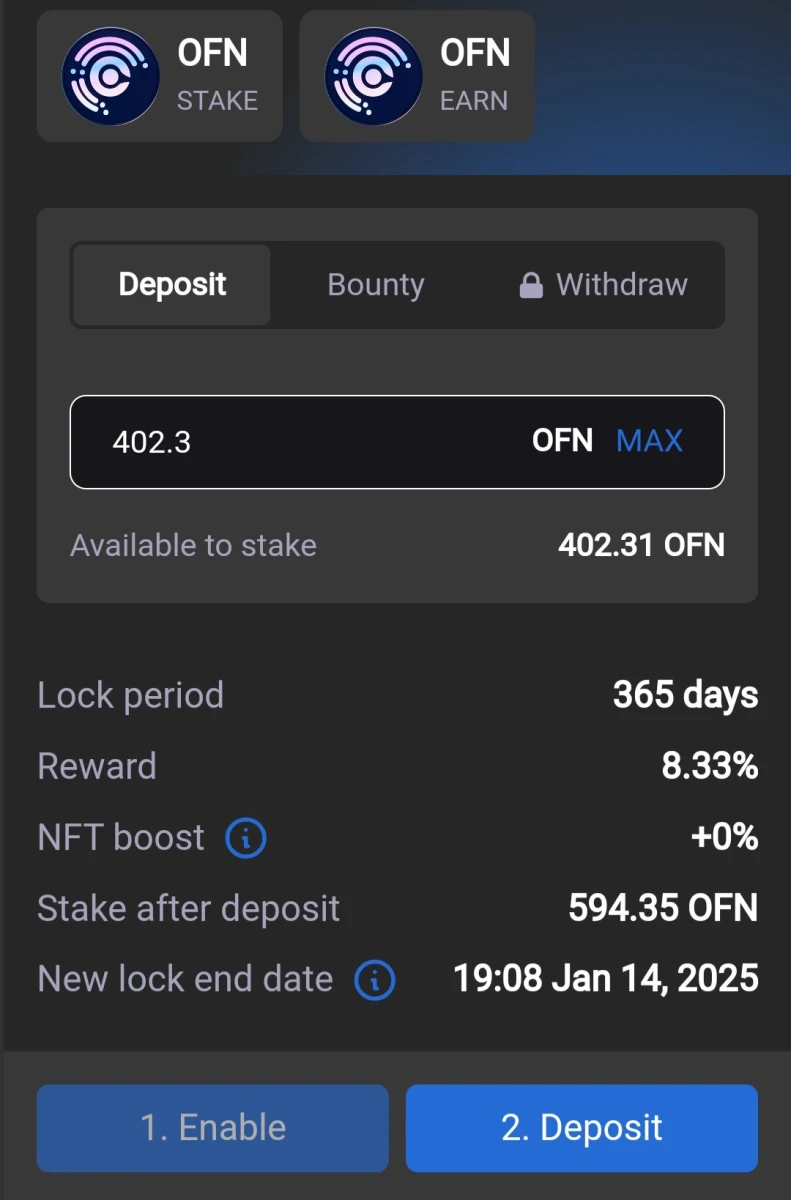Click the lock icon beside Withdraw

[531, 286]
